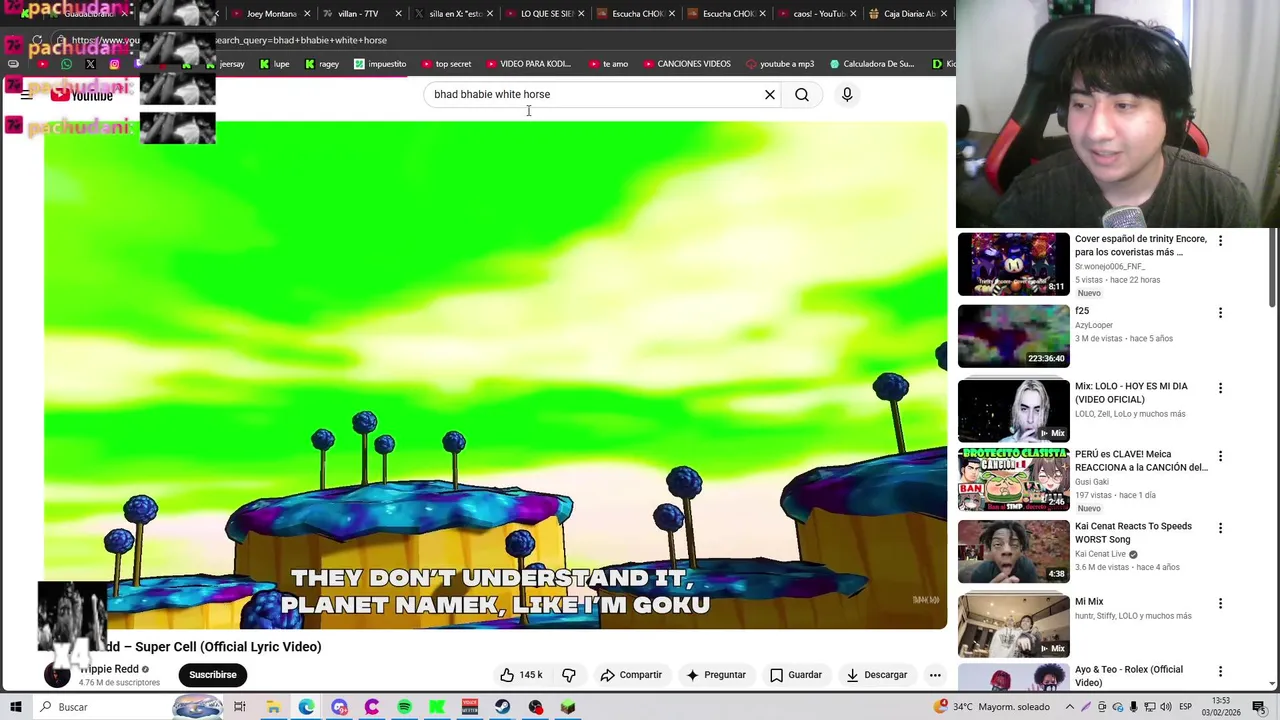Open options for Cover español de trinity video
1280x720 pixels.
[x=1220, y=241]
